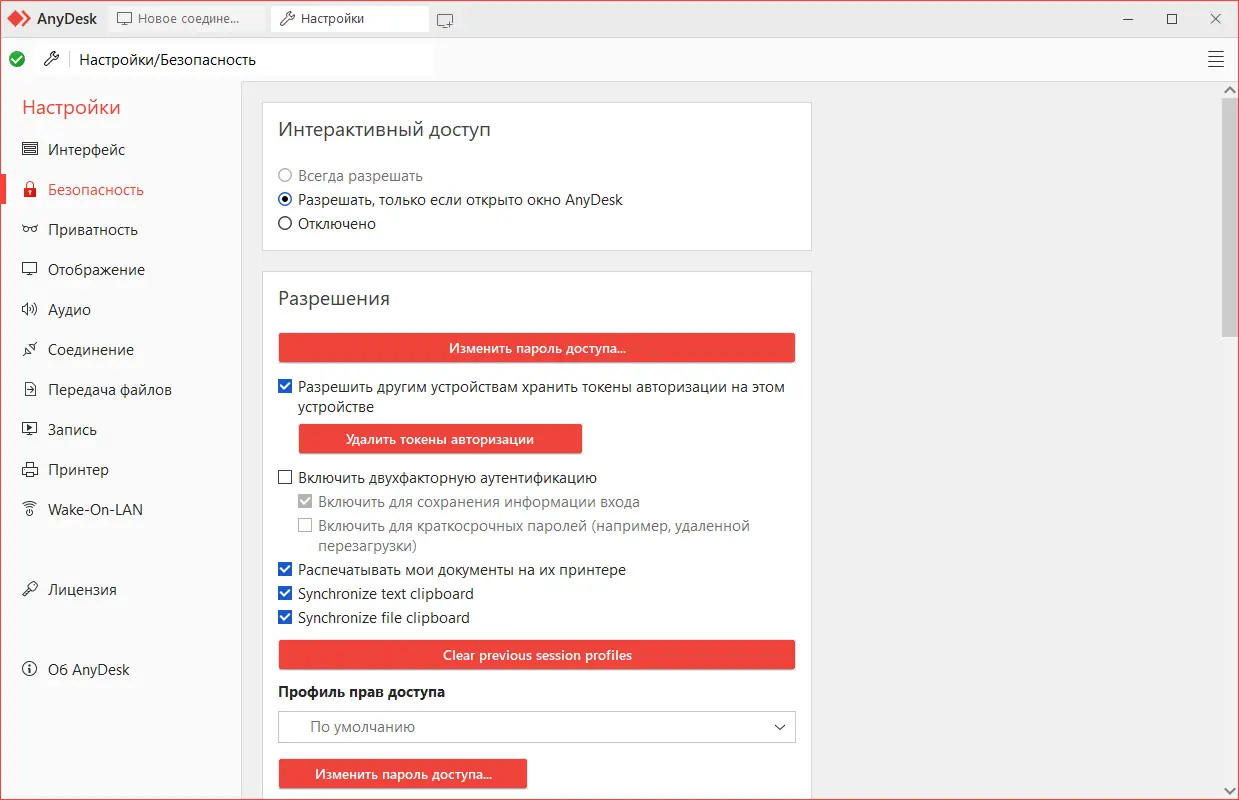Click the wide Изменить пароль доступа button under Разрешения

pos(537,348)
